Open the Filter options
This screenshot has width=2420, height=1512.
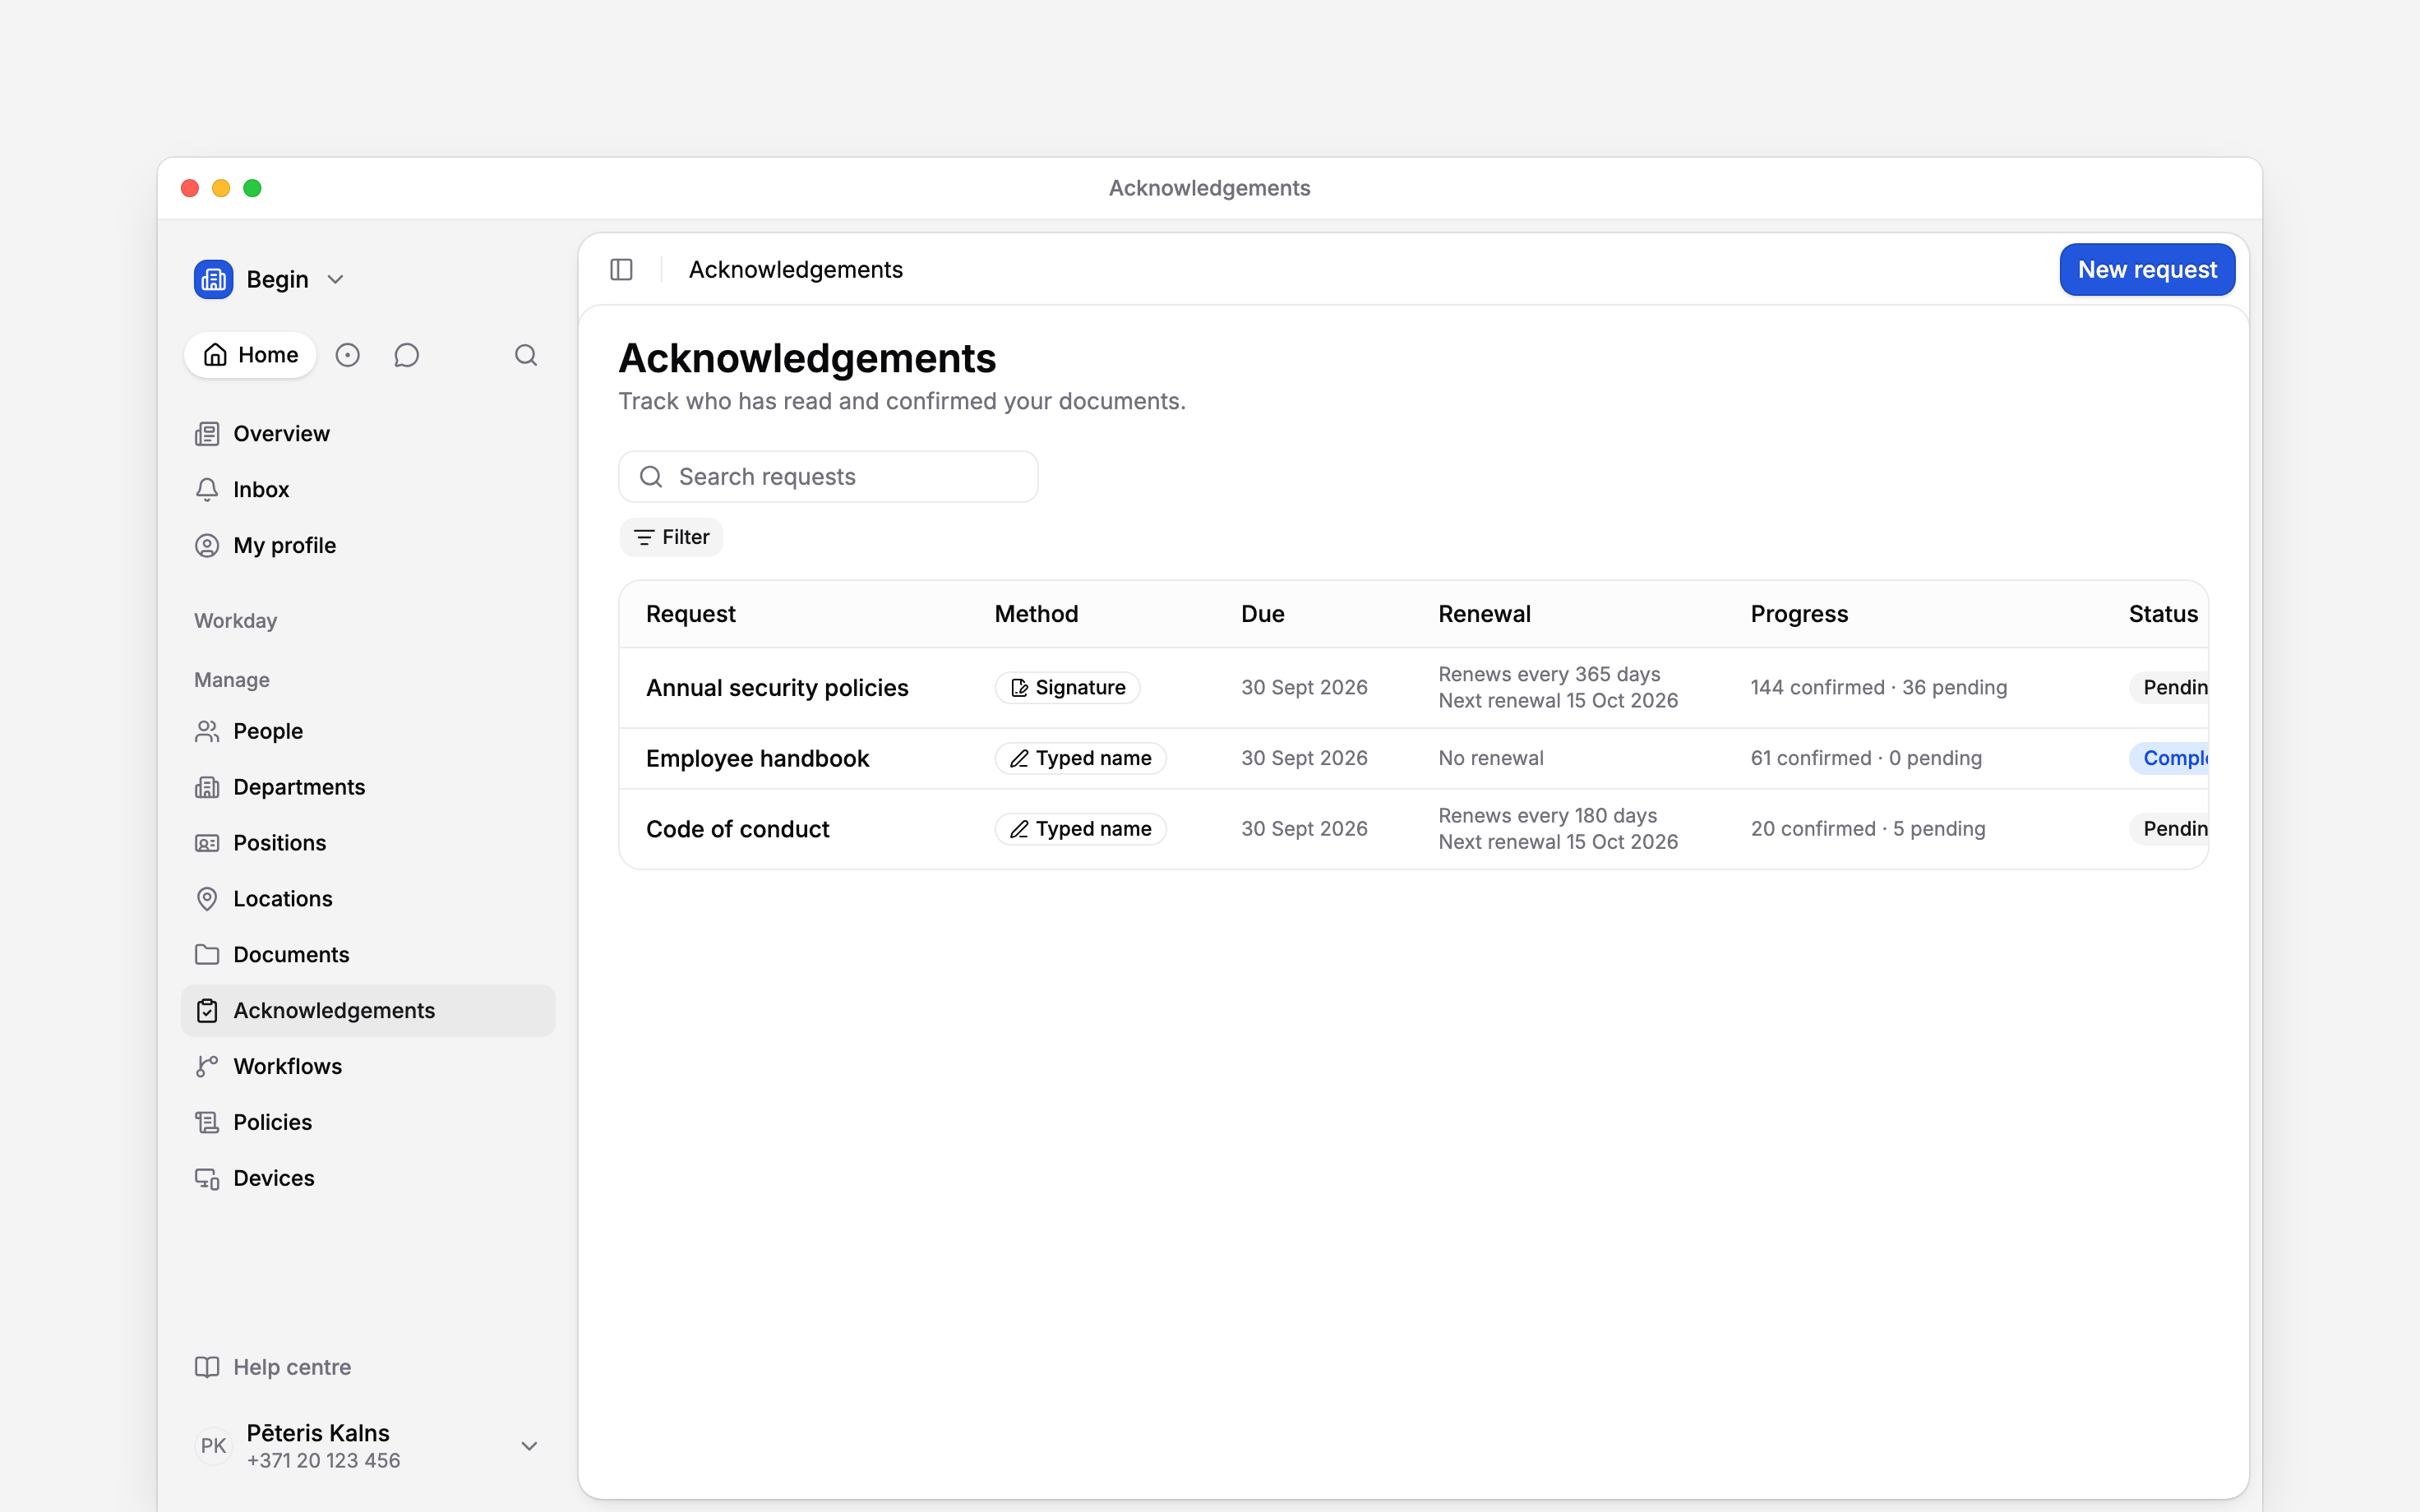click(x=671, y=538)
